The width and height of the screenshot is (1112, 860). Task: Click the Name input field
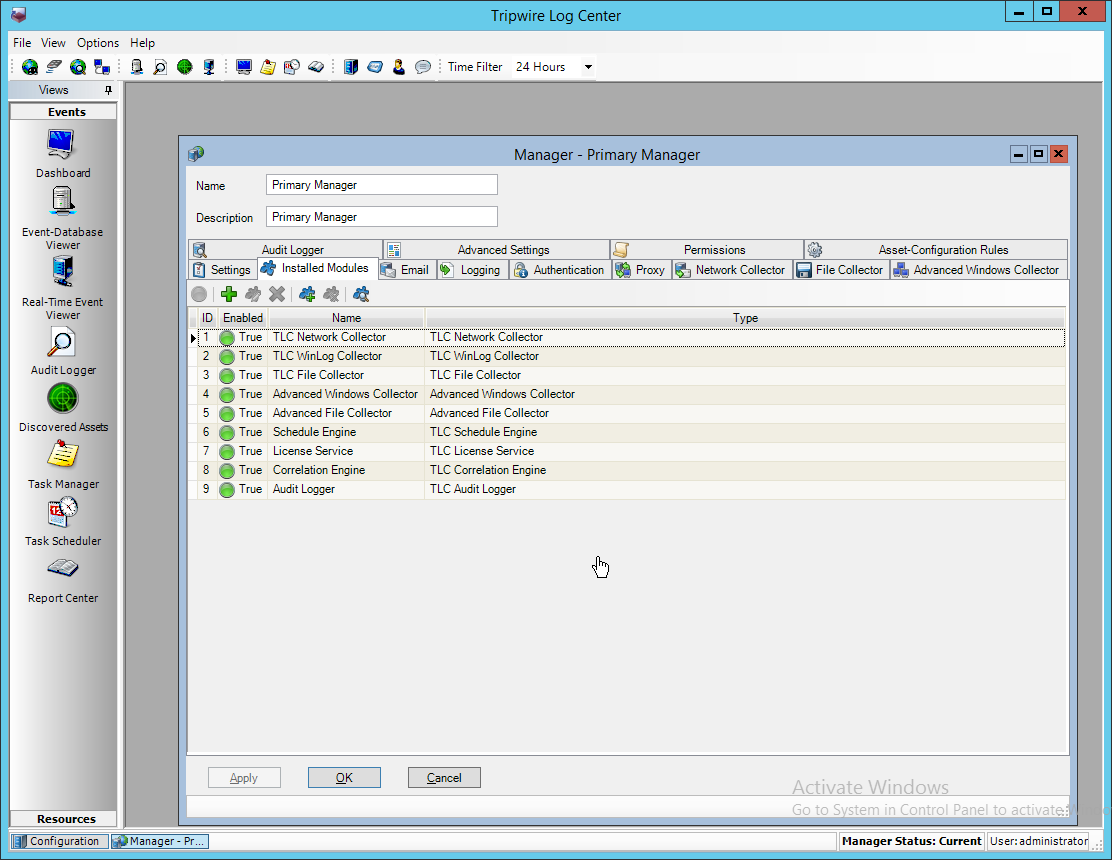point(382,184)
